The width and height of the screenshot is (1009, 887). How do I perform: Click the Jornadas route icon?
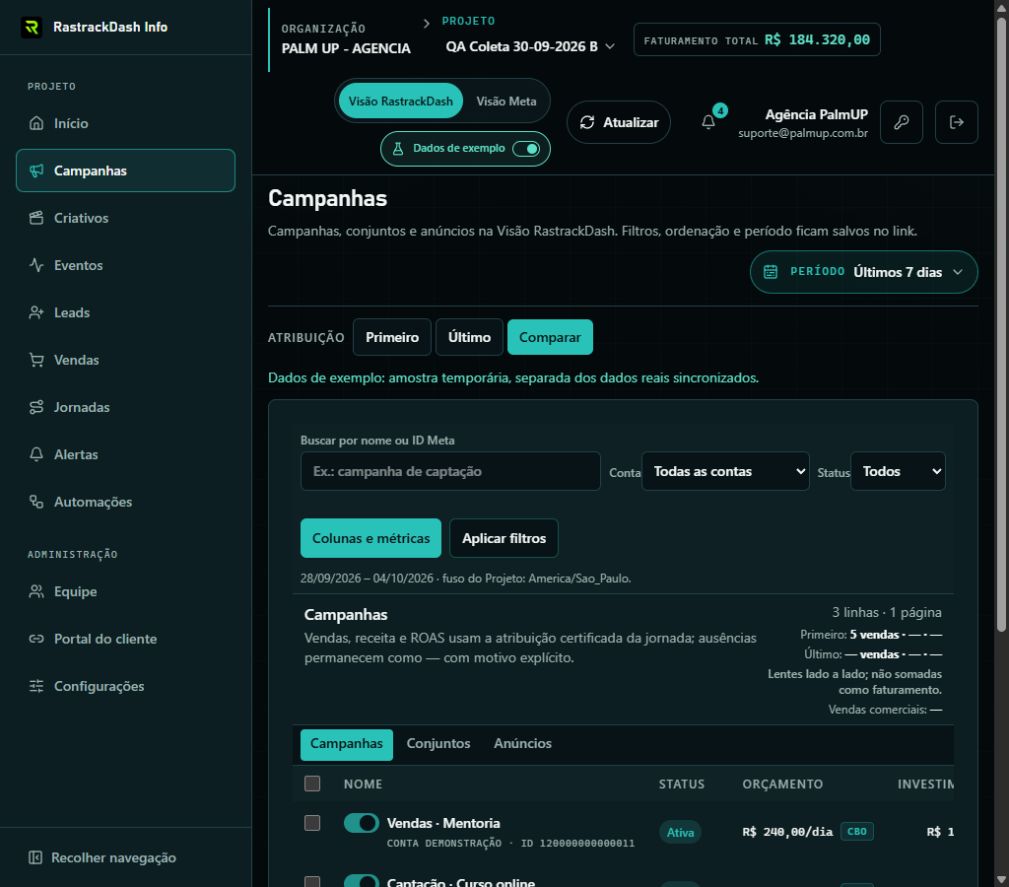tap(37, 407)
